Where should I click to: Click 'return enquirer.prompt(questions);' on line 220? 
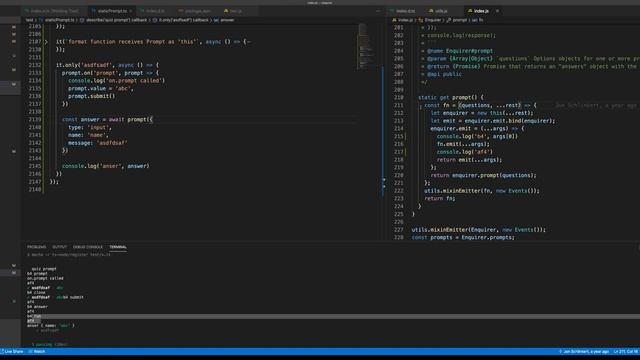(483, 176)
